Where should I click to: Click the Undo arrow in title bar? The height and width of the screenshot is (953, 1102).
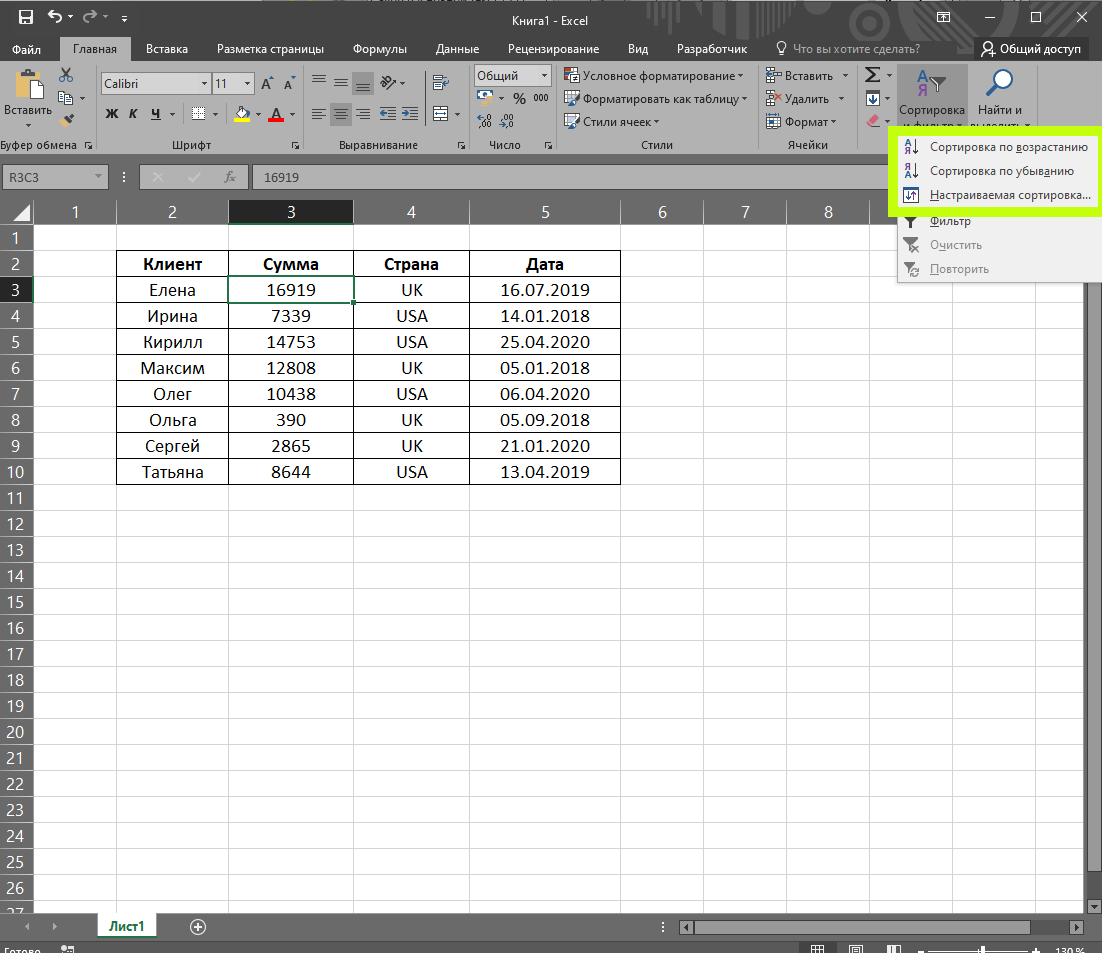pos(54,17)
